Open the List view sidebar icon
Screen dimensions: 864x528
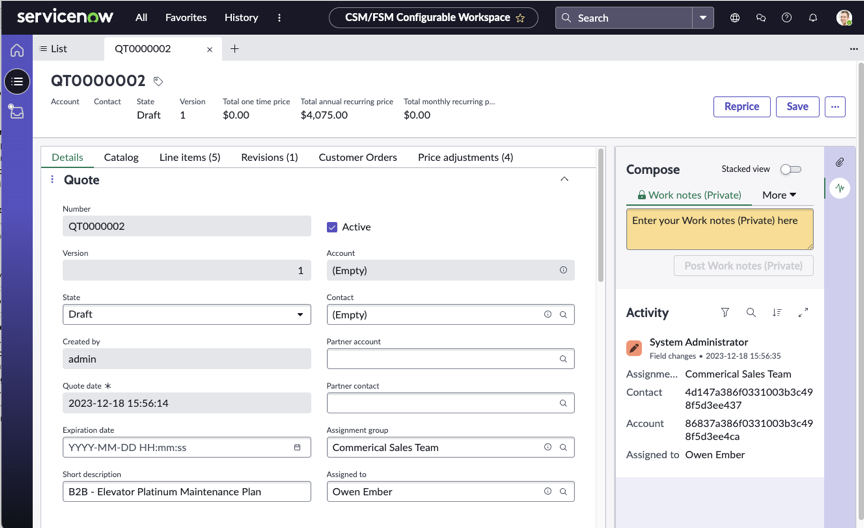[x=17, y=82]
